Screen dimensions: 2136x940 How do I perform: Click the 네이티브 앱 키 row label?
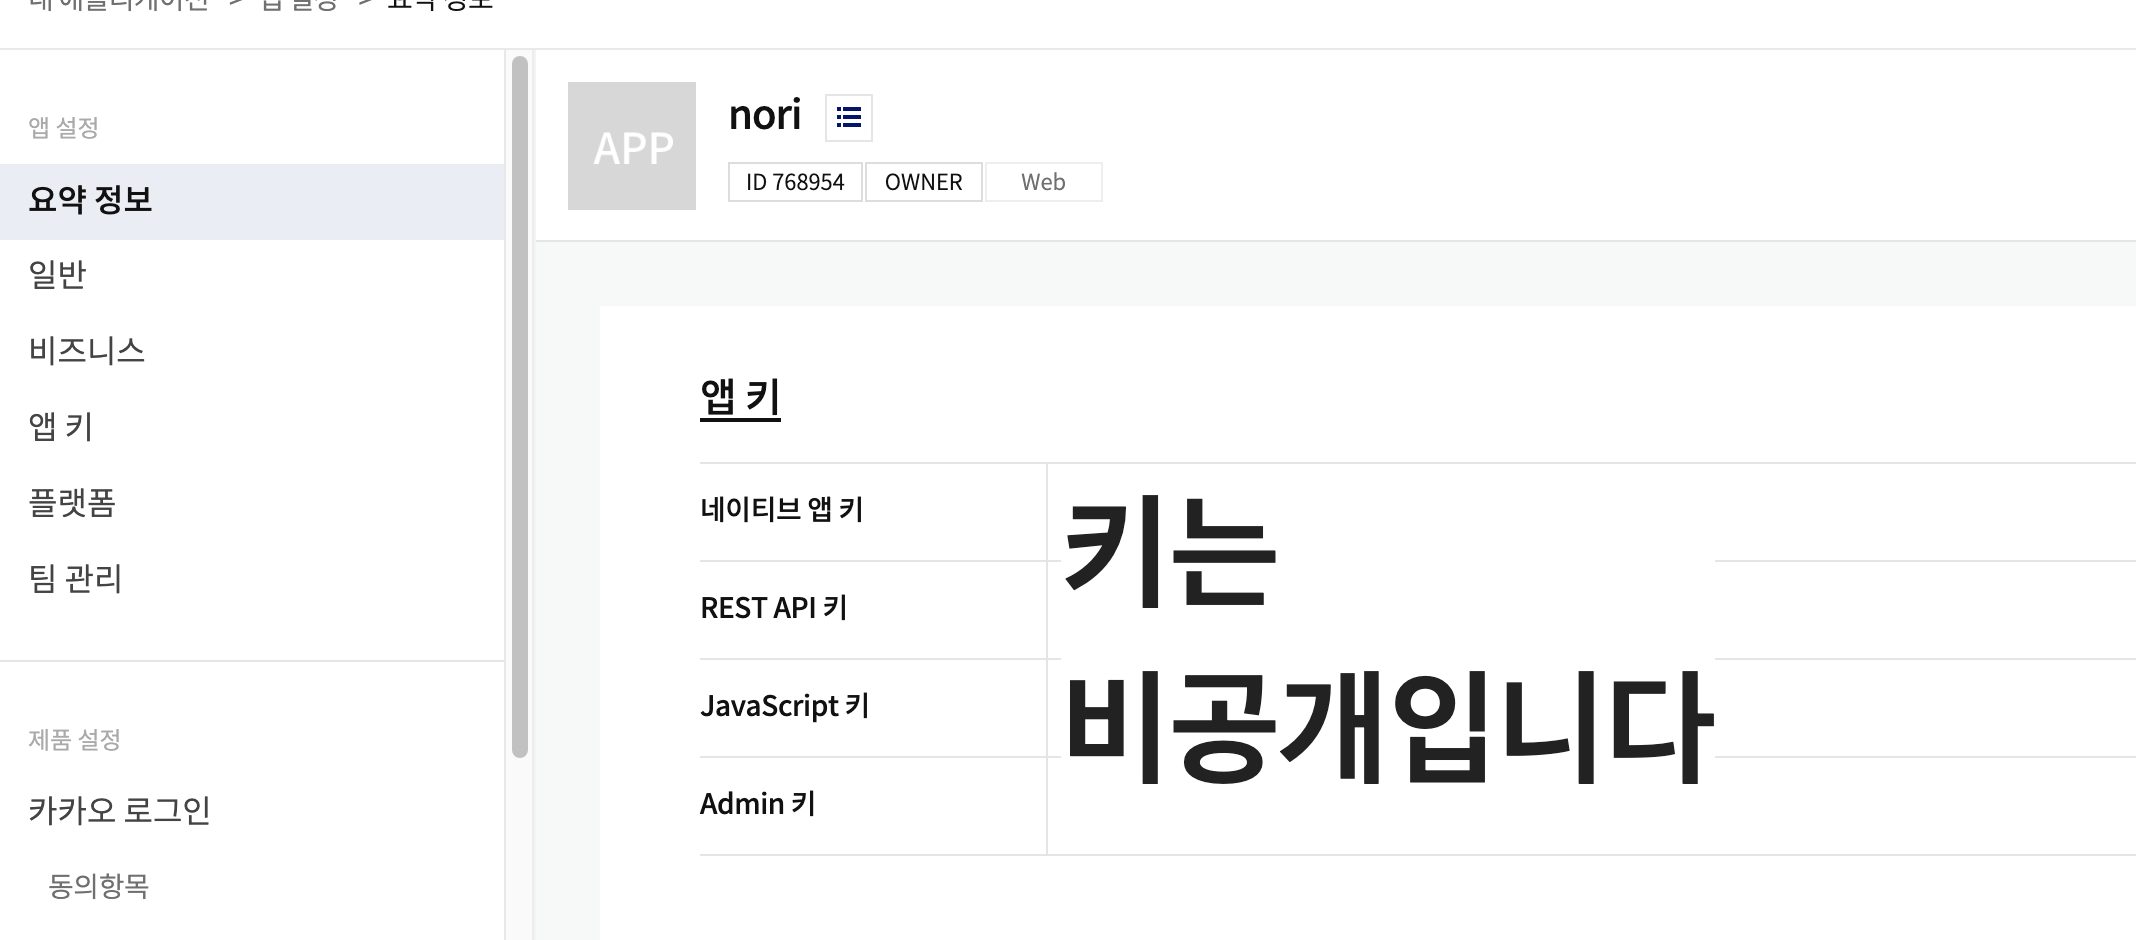point(782,510)
